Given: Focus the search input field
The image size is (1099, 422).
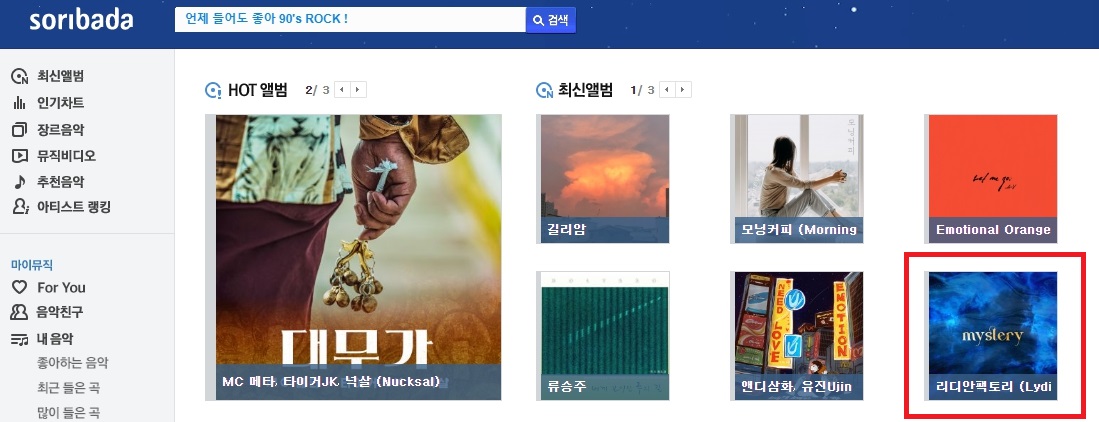Looking at the screenshot, I should click(x=350, y=20).
